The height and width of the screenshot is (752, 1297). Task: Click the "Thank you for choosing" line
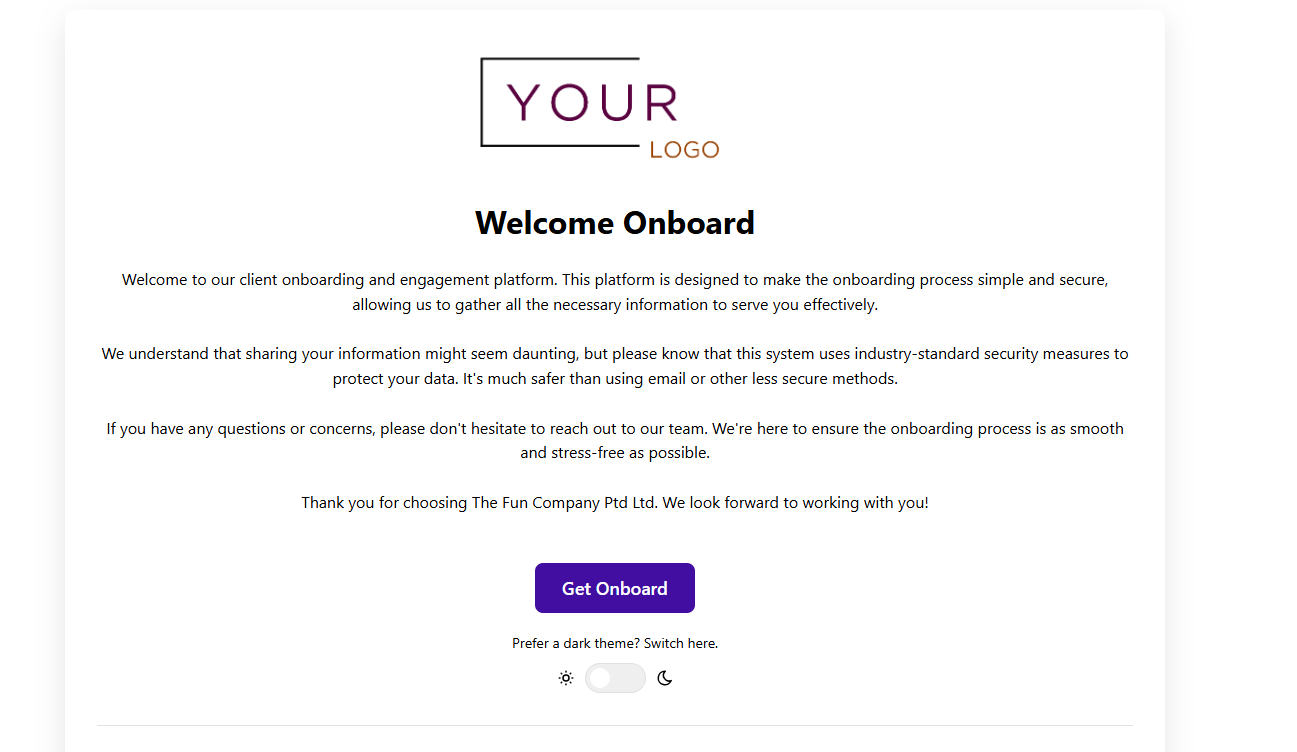click(x=615, y=502)
